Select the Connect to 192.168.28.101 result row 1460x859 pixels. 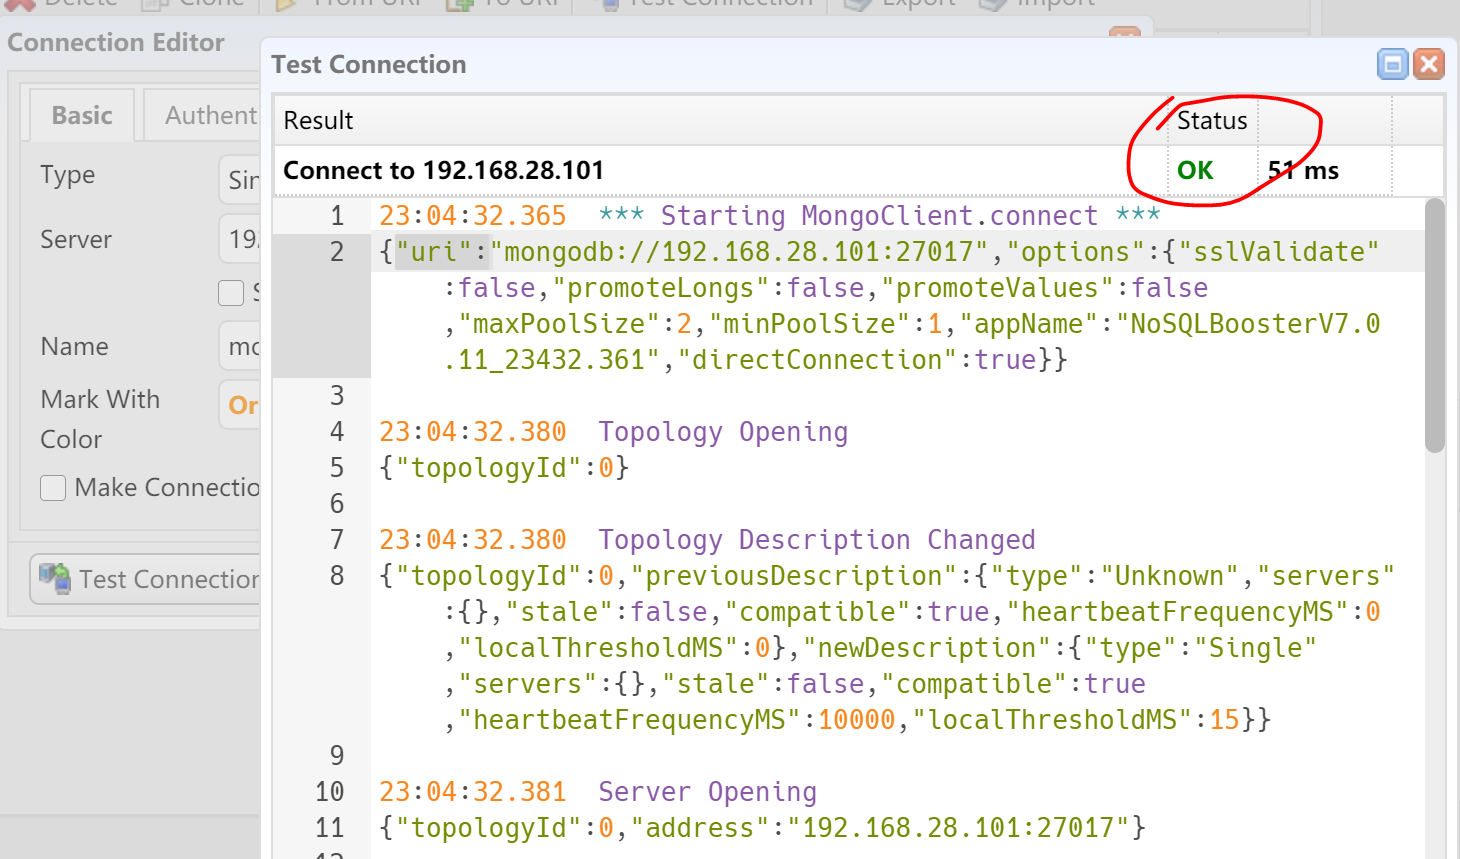[x=700, y=171]
